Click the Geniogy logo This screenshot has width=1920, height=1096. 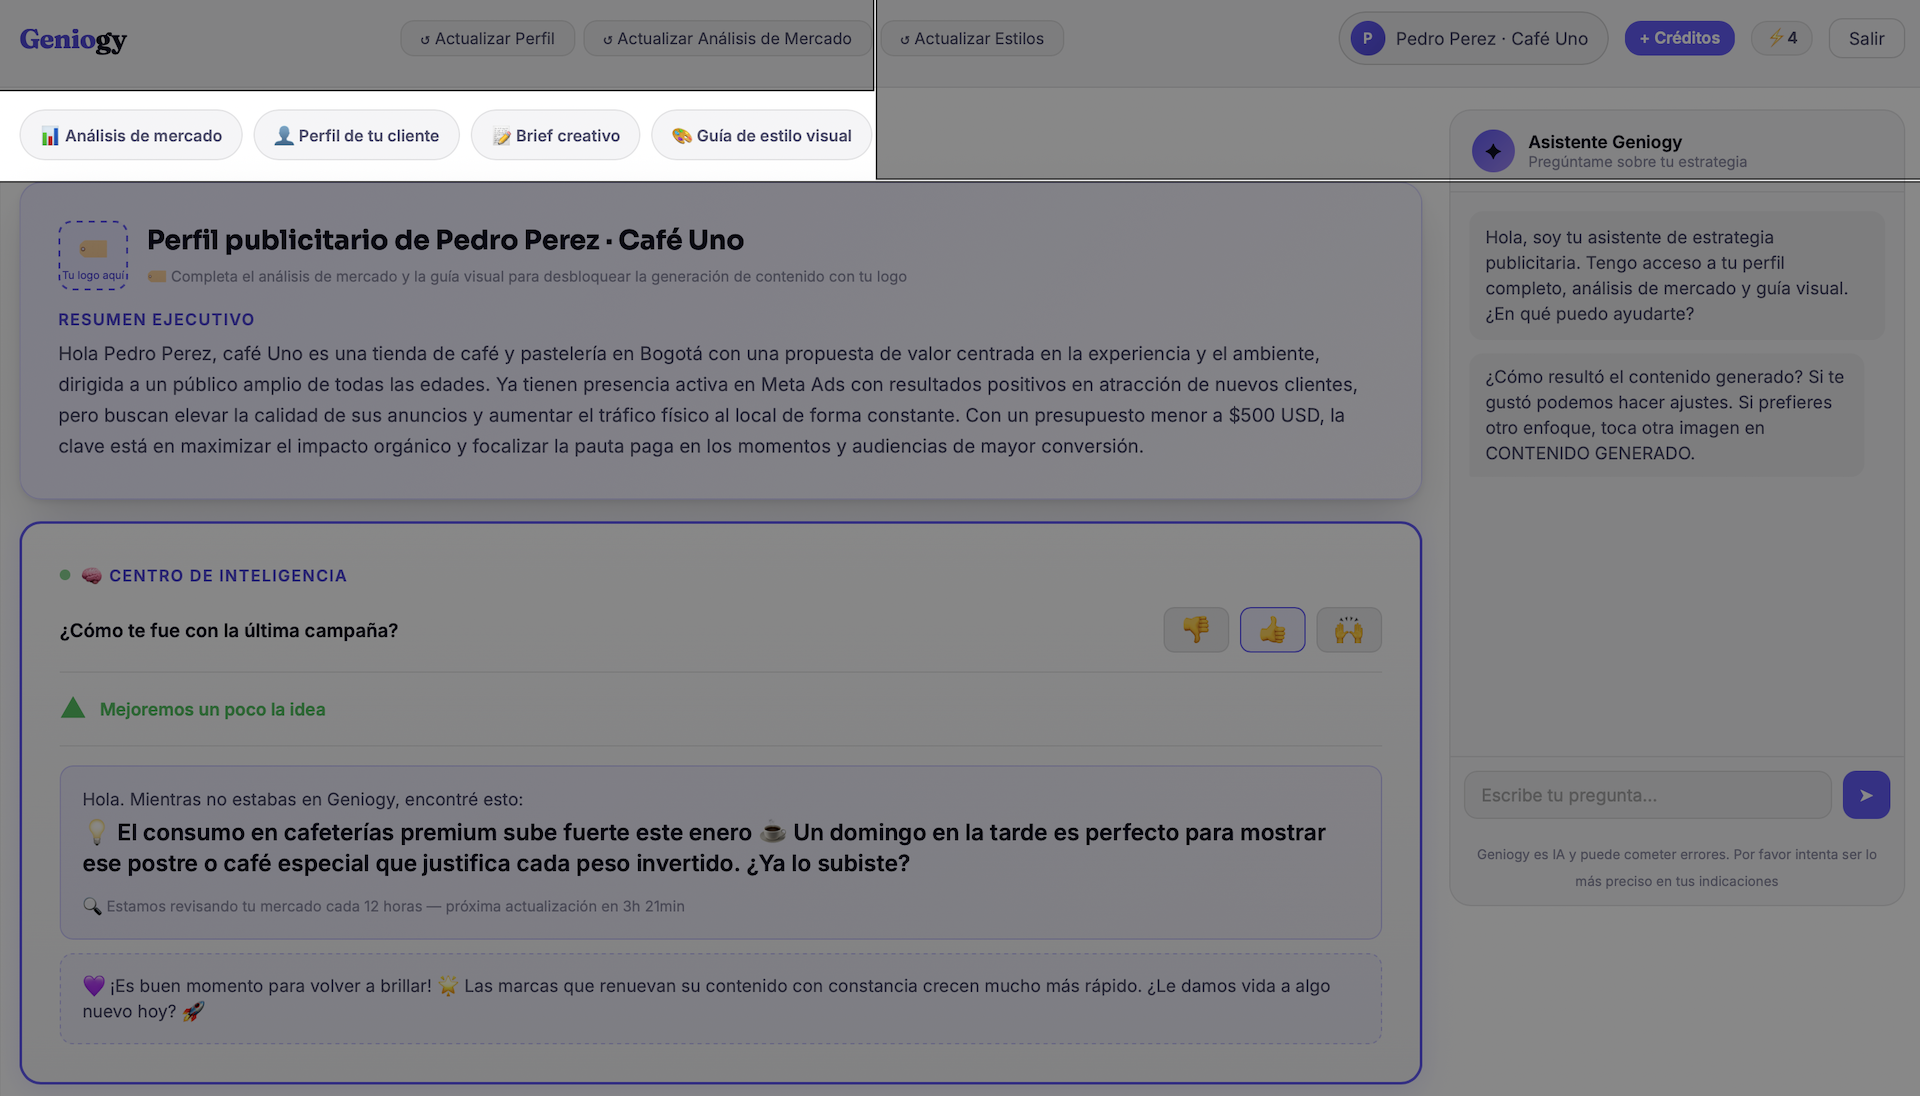pyautogui.click(x=73, y=39)
